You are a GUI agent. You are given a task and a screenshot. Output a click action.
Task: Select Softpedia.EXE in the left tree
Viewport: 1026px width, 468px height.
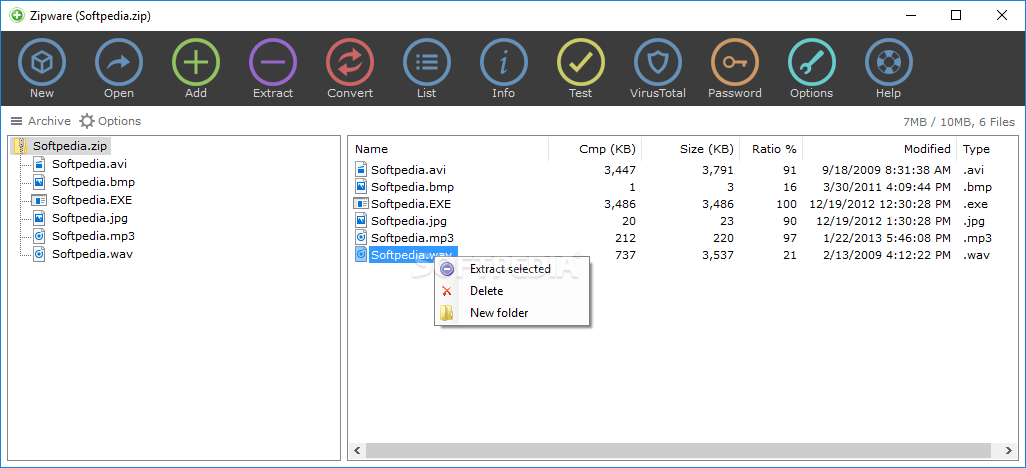tap(92, 200)
